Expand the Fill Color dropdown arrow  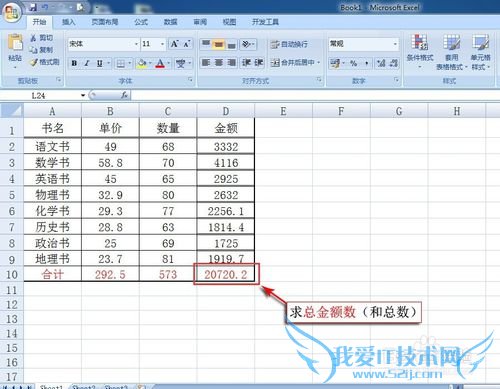click(x=150, y=63)
